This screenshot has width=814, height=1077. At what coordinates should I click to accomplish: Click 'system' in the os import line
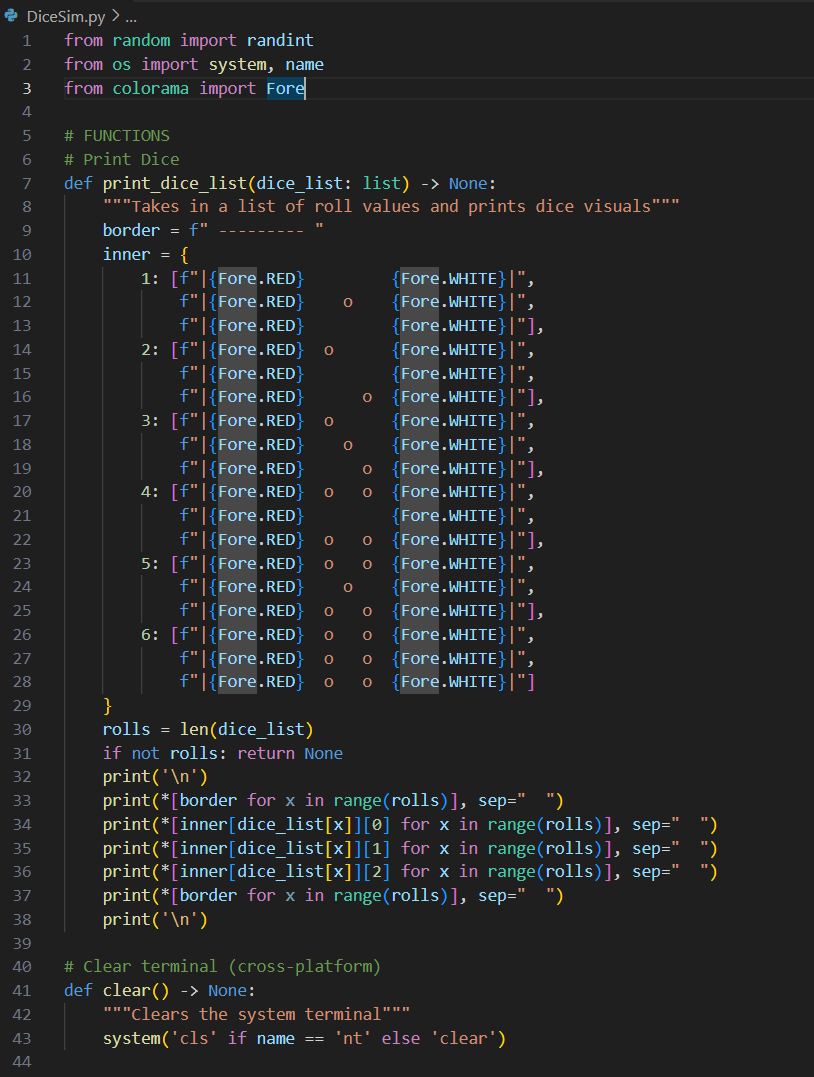point(238,65)
